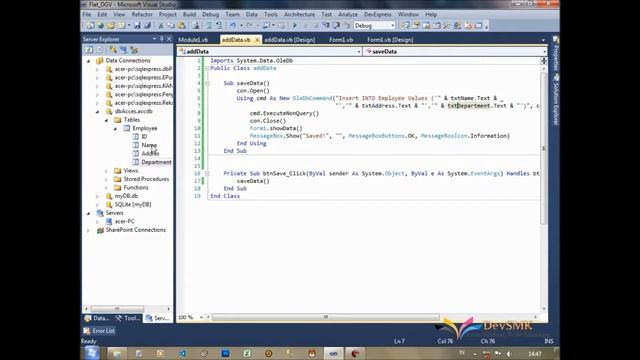Click the Save floppy disk icon
Screen dimensions: 640x360
click(x=137, y=26)
